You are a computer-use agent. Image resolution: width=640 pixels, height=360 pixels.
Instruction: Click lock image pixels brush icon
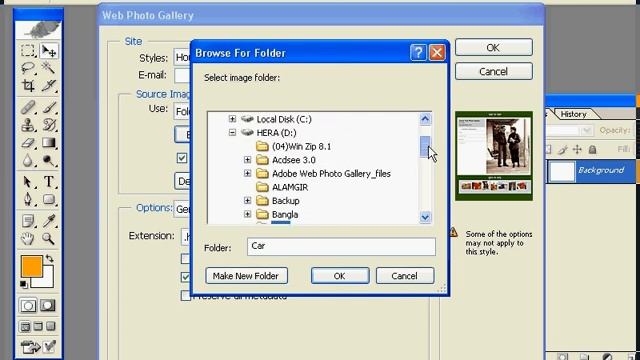(563, 149)
